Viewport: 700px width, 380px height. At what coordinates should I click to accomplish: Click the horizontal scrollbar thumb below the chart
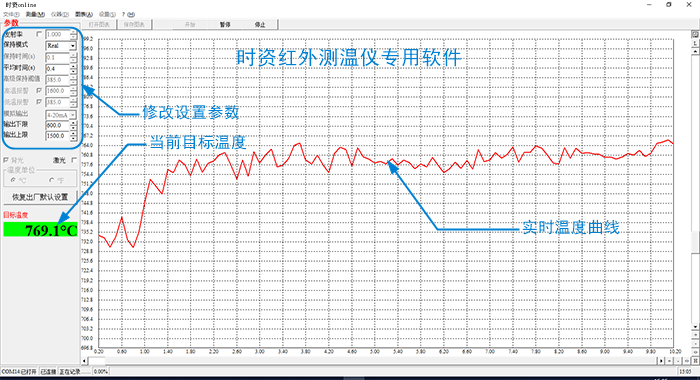(97, 360)
